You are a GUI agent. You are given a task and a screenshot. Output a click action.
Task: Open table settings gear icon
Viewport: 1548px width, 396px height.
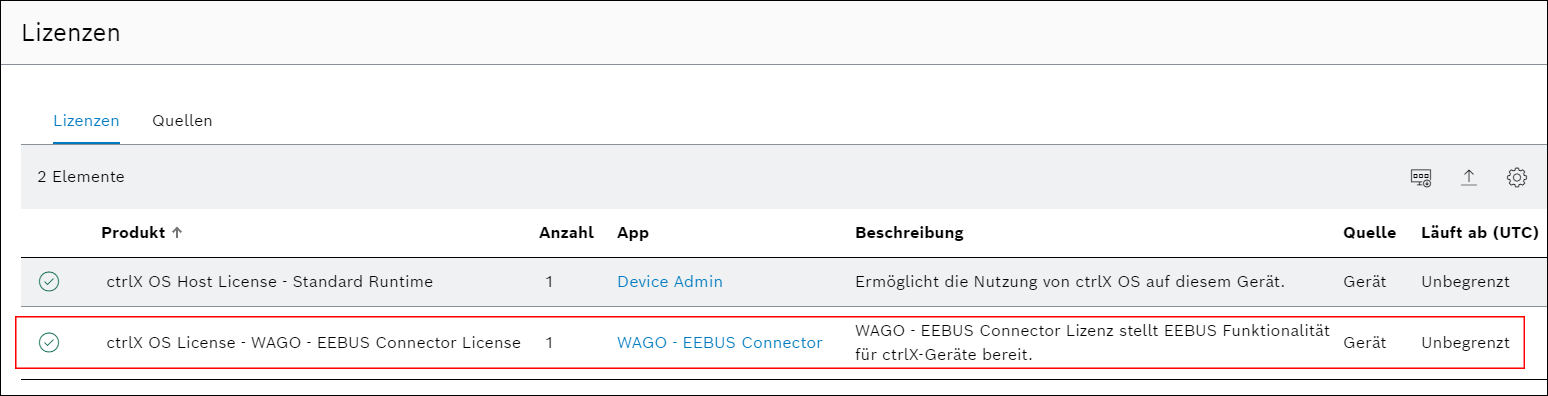1517,177
